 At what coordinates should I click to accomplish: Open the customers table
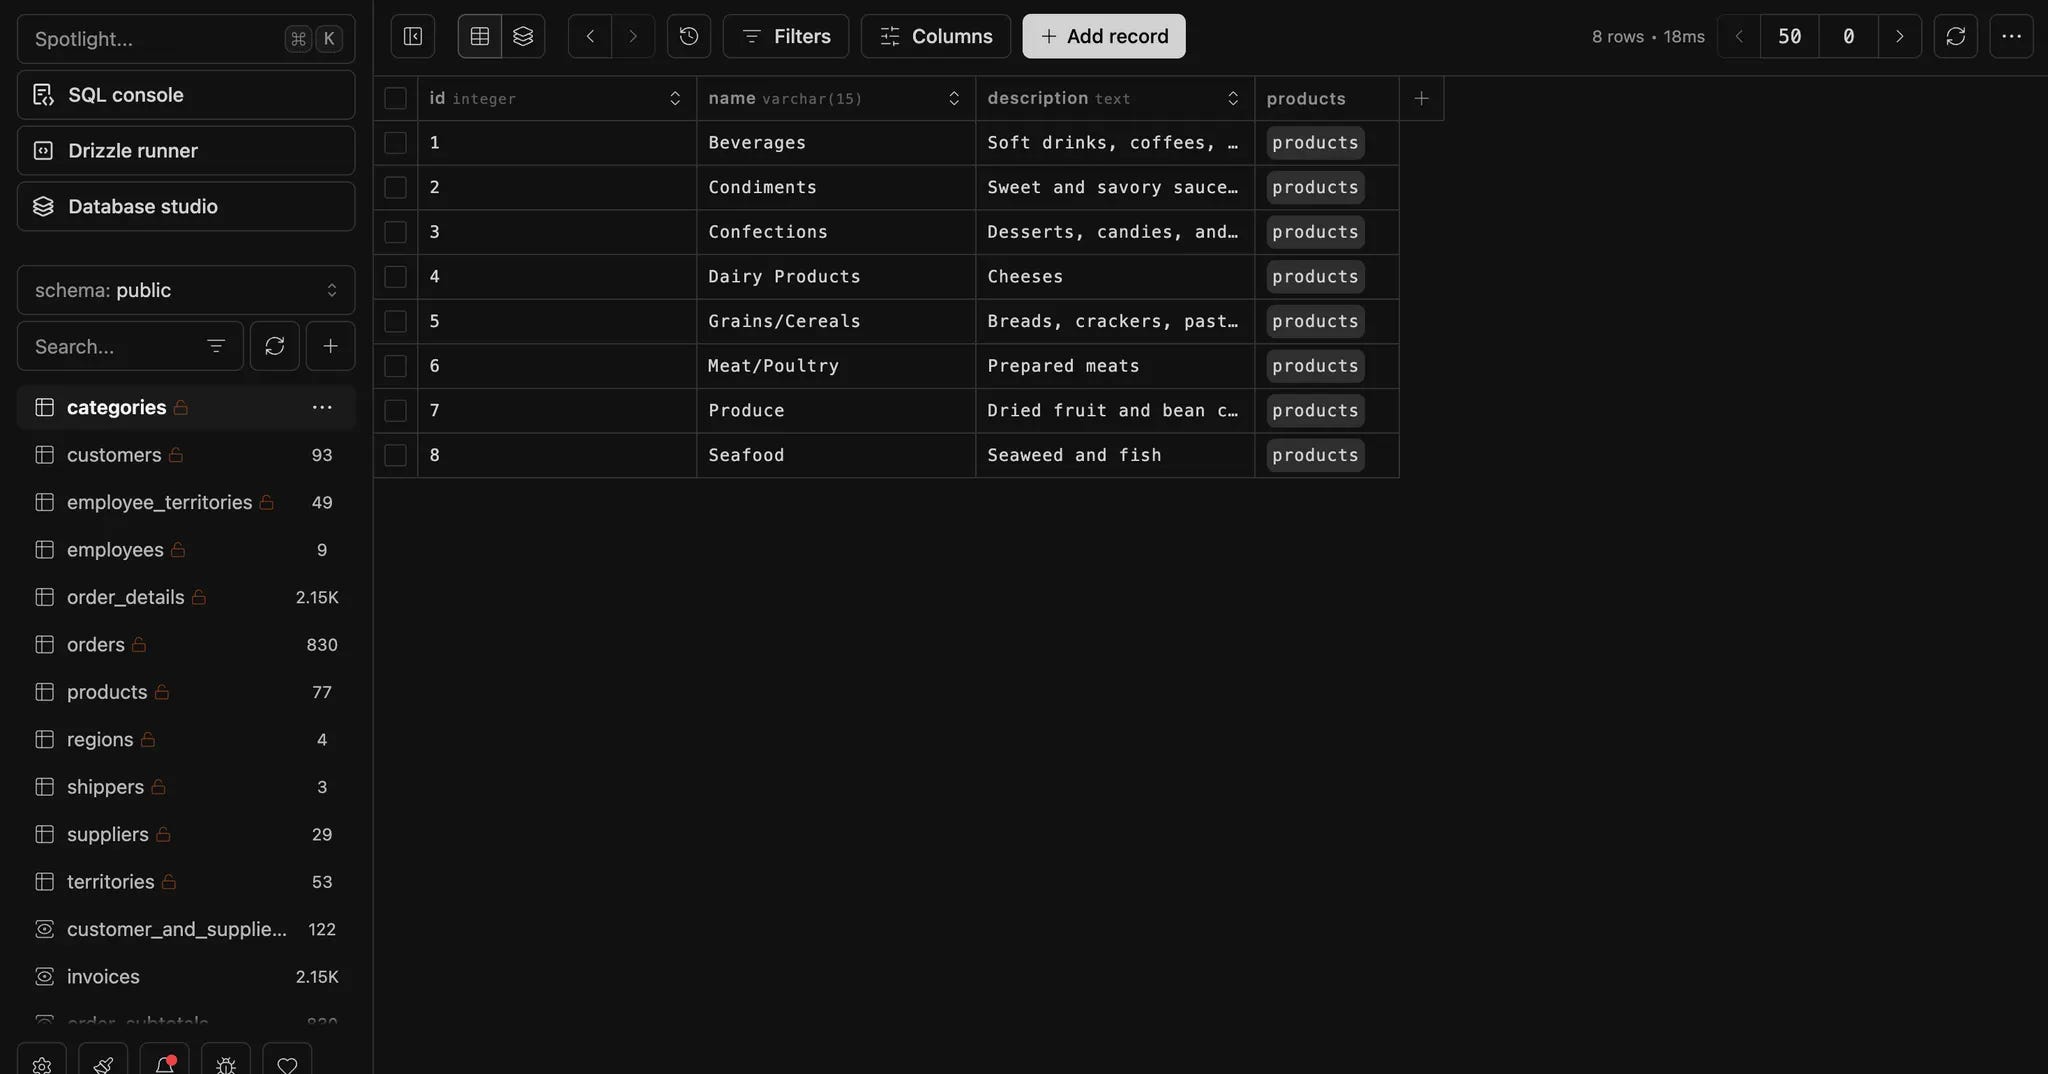pyautogui.click(x=186, y=455)
